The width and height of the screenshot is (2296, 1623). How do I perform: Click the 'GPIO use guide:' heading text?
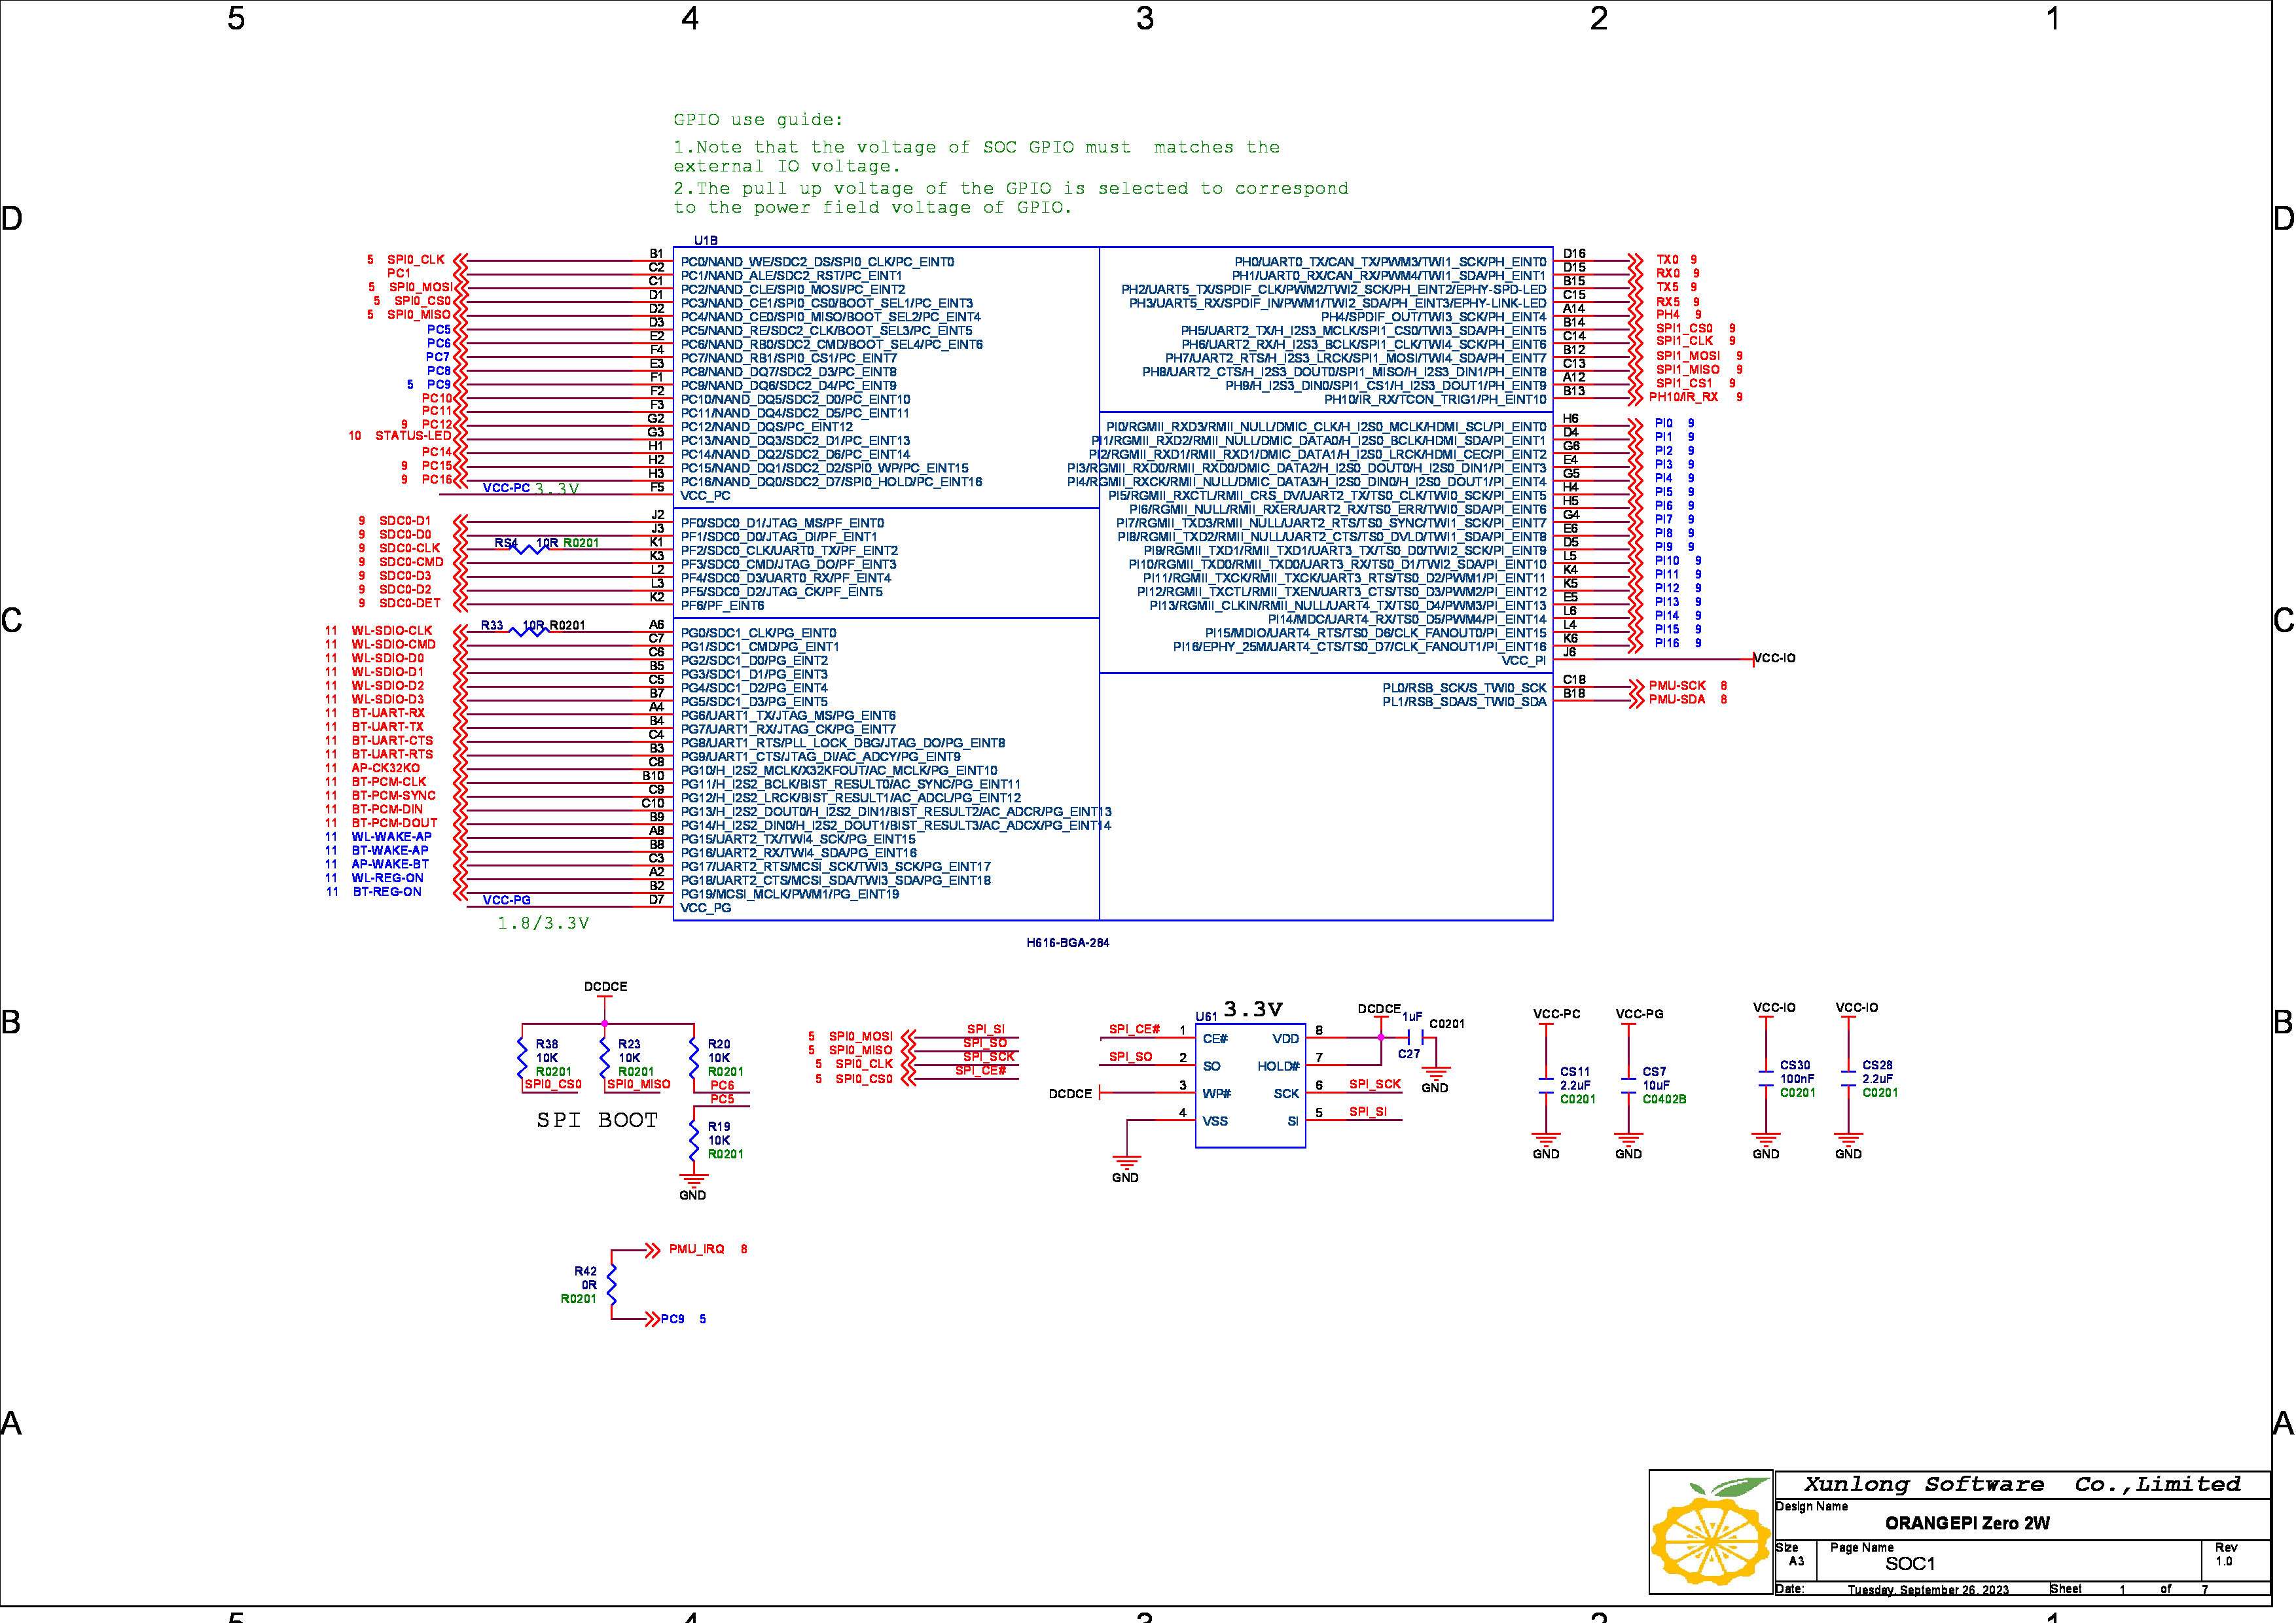pyautogui.click(x=757, y=120)
